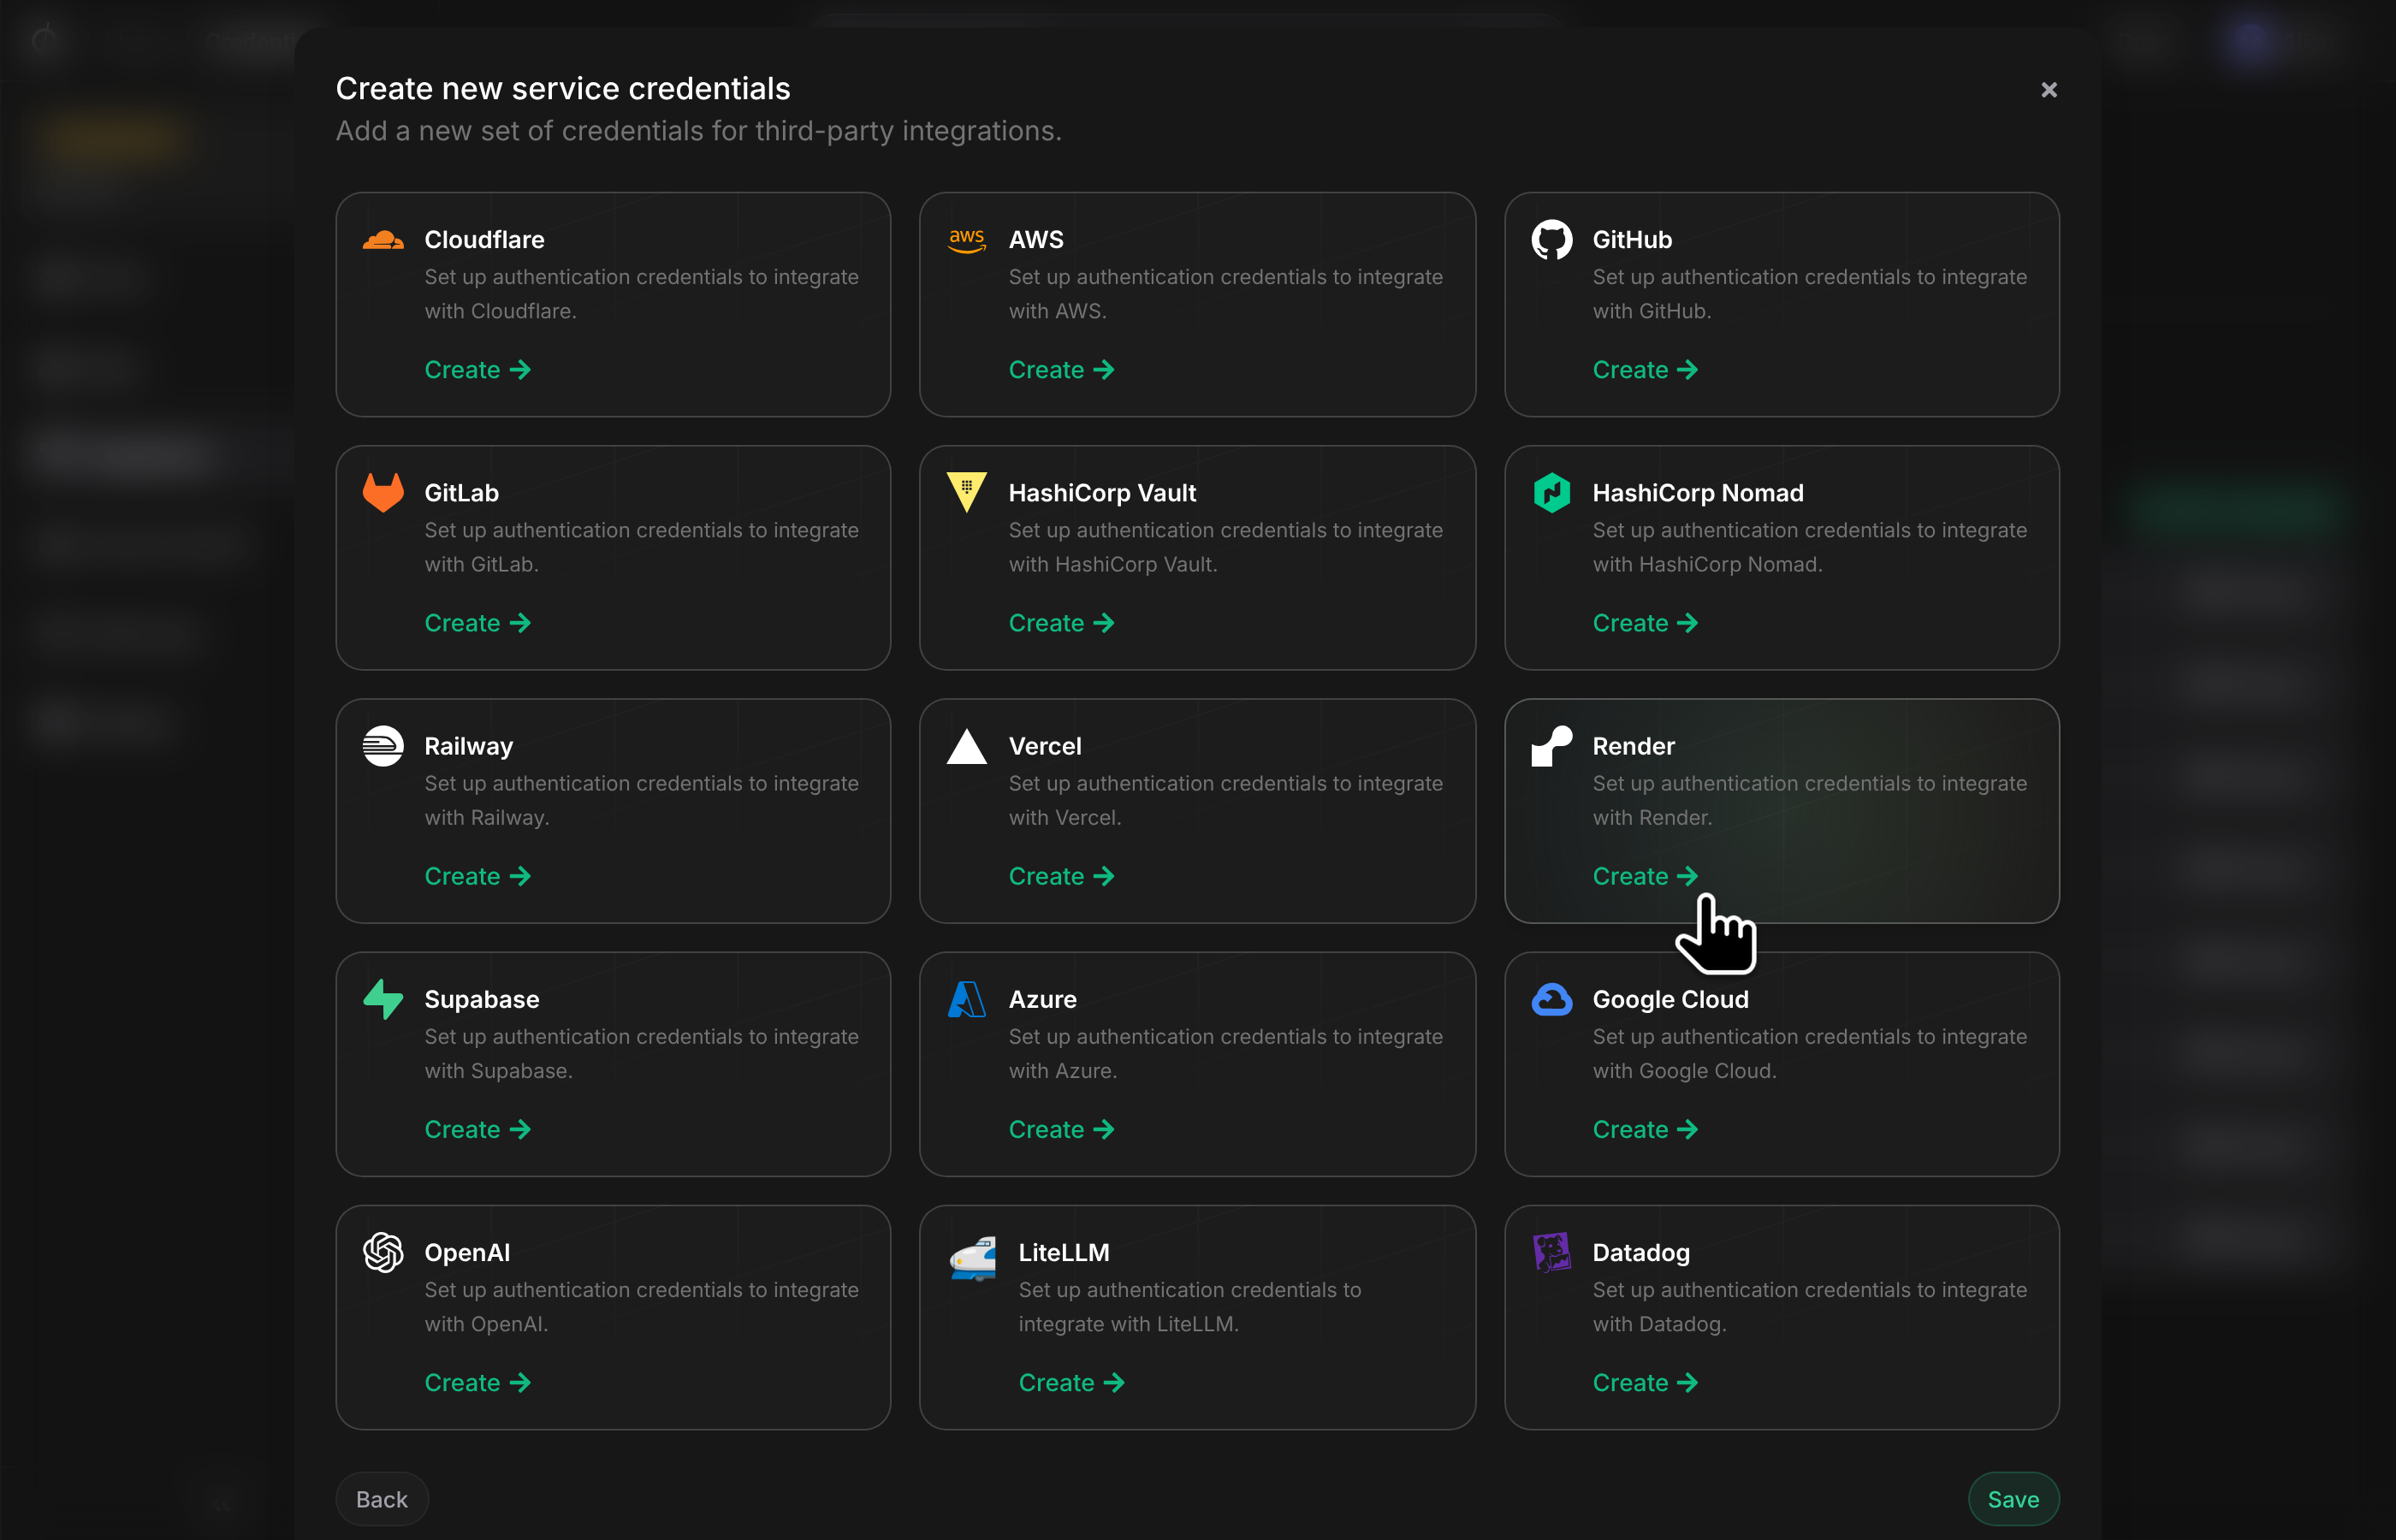Close the service credentials dialog

pos(2049,90)
